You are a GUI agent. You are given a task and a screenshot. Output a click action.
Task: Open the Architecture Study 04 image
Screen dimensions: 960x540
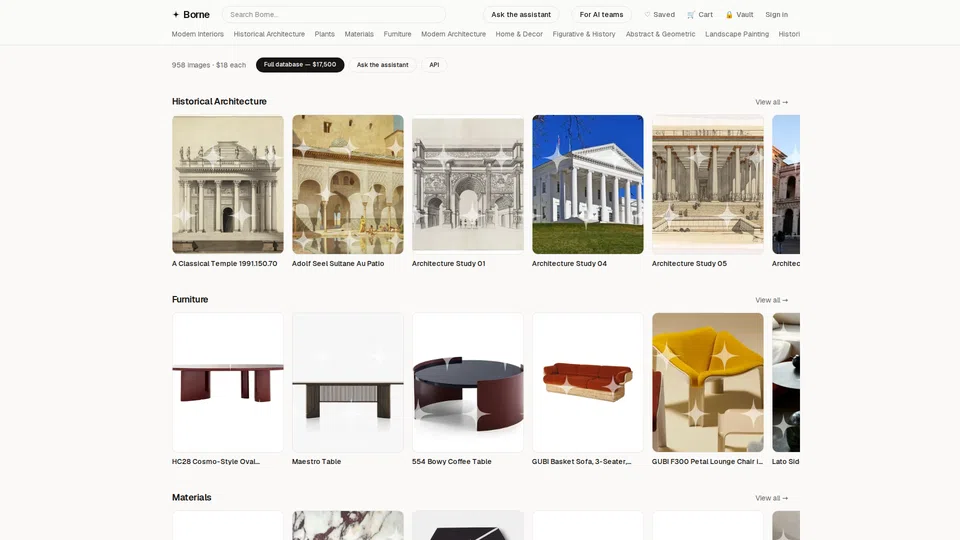tap(588, 184)
